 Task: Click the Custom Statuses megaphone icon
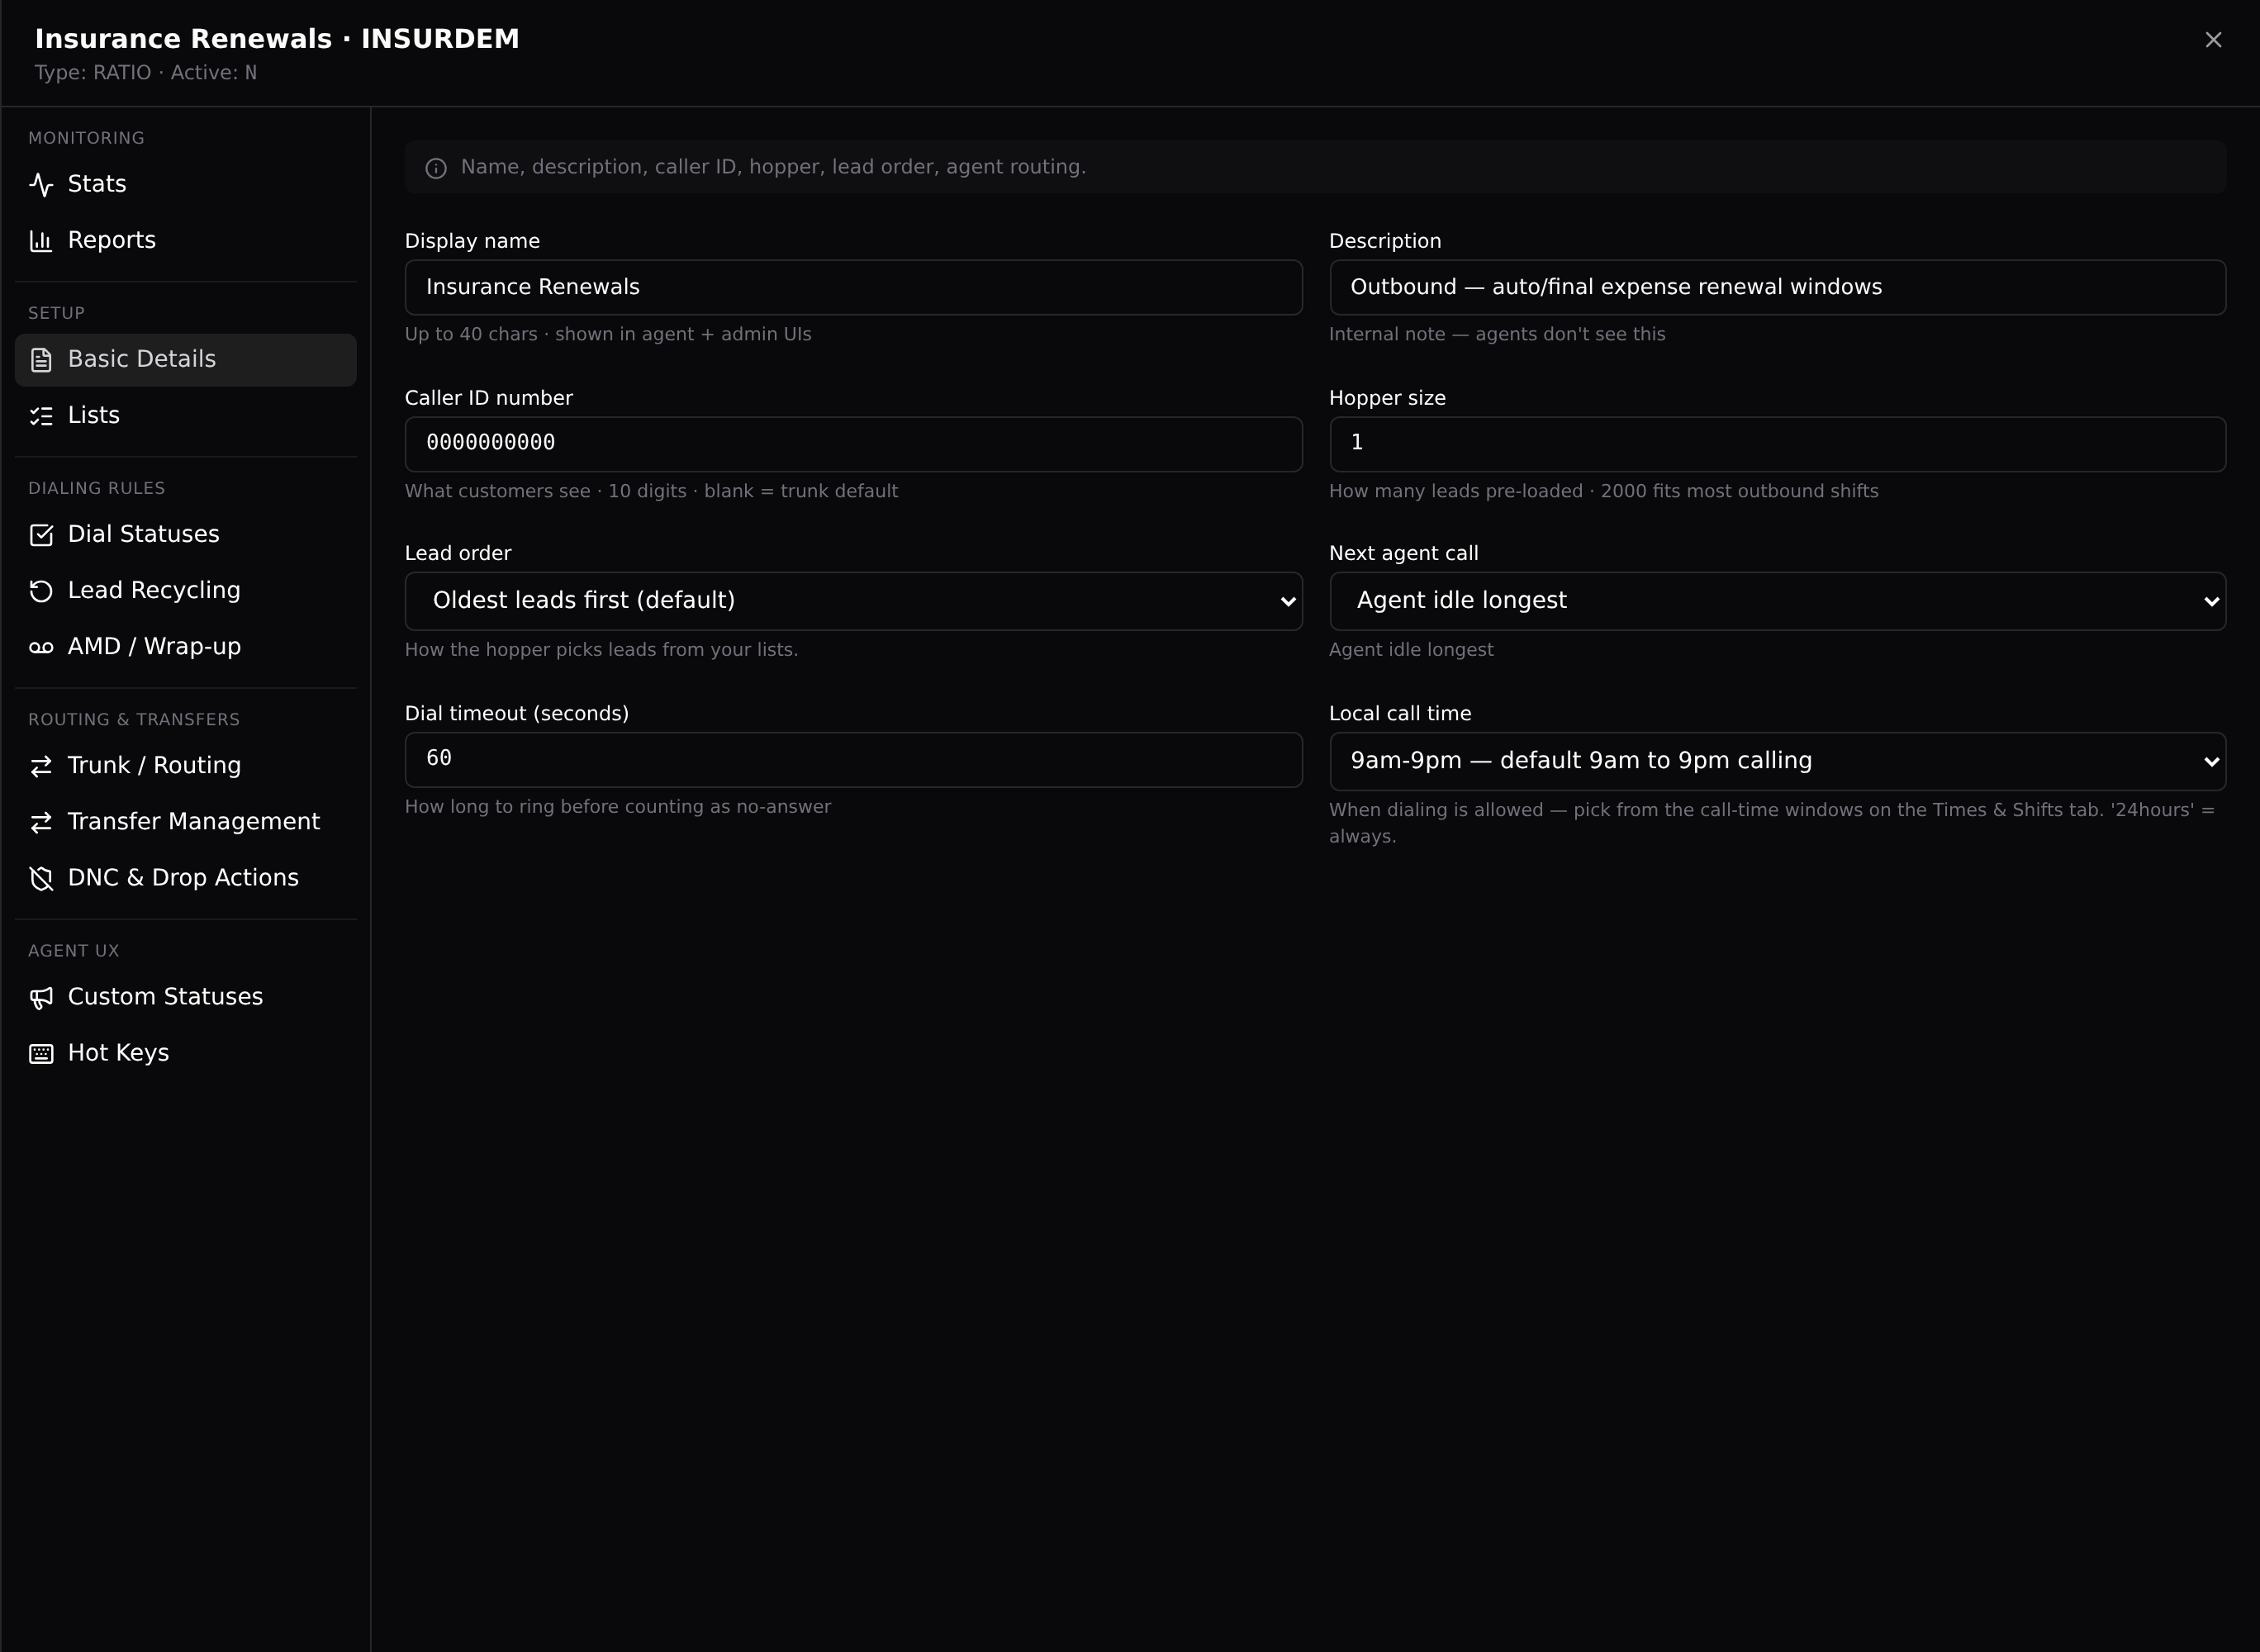41,996
